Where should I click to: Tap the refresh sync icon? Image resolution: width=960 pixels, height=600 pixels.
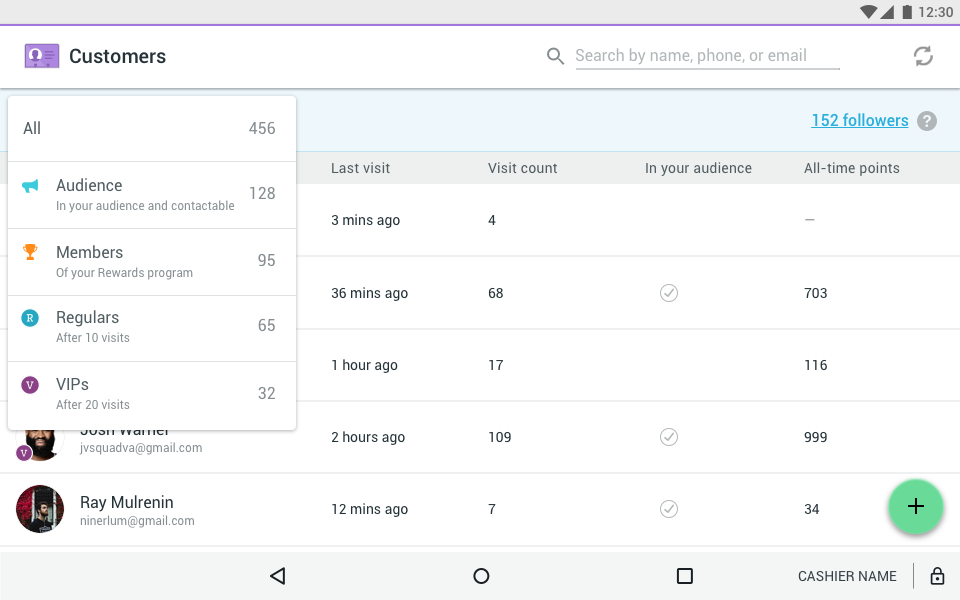point(923,56)
